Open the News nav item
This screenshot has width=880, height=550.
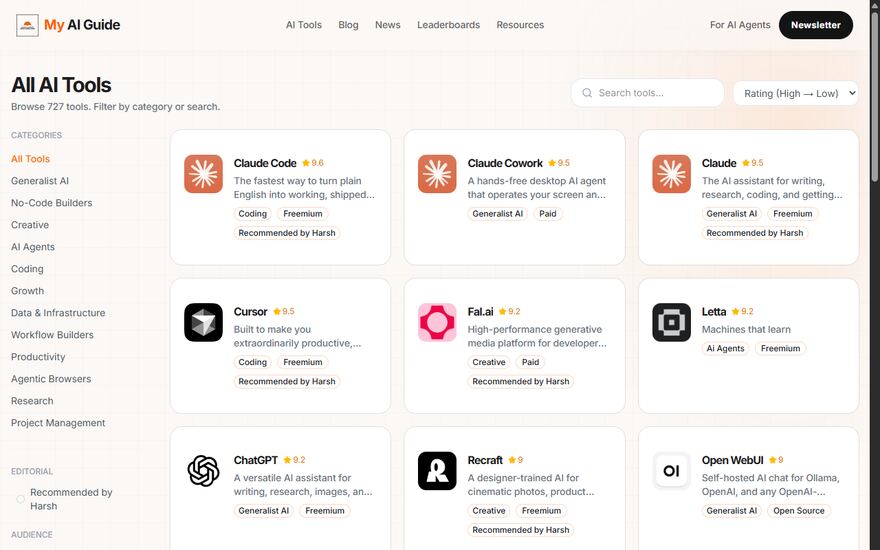(387, 25)
